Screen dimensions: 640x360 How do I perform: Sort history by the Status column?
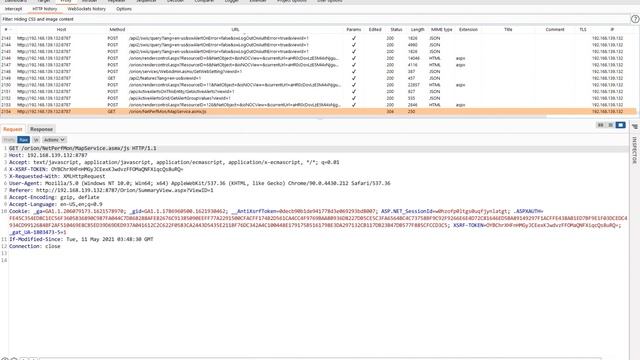click(396, 29)
